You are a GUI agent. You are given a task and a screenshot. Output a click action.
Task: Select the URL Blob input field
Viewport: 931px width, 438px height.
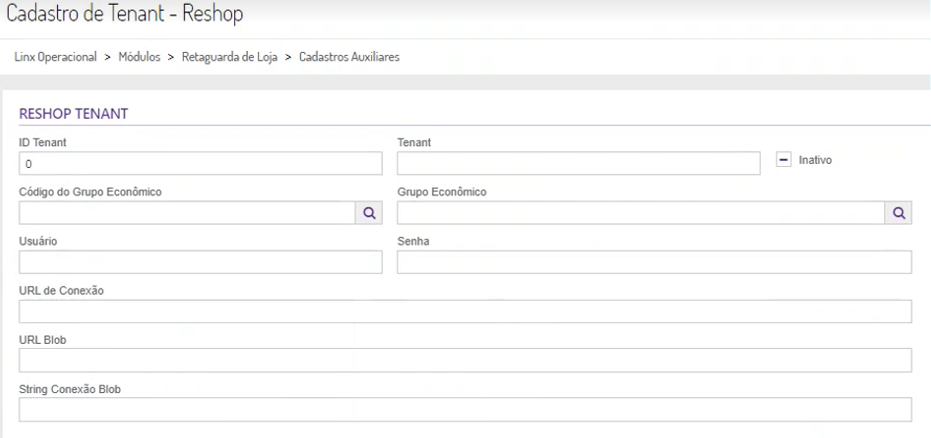pos(465,360)
